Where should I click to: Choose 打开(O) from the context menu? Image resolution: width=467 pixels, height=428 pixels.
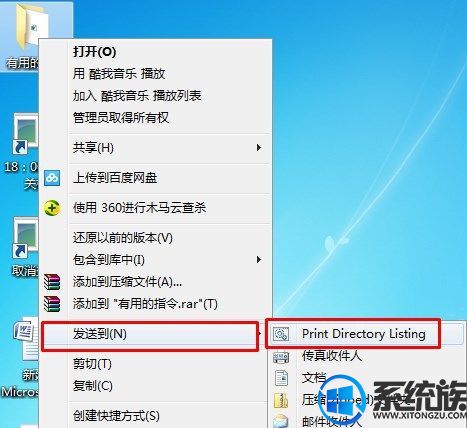click(94, 52)
